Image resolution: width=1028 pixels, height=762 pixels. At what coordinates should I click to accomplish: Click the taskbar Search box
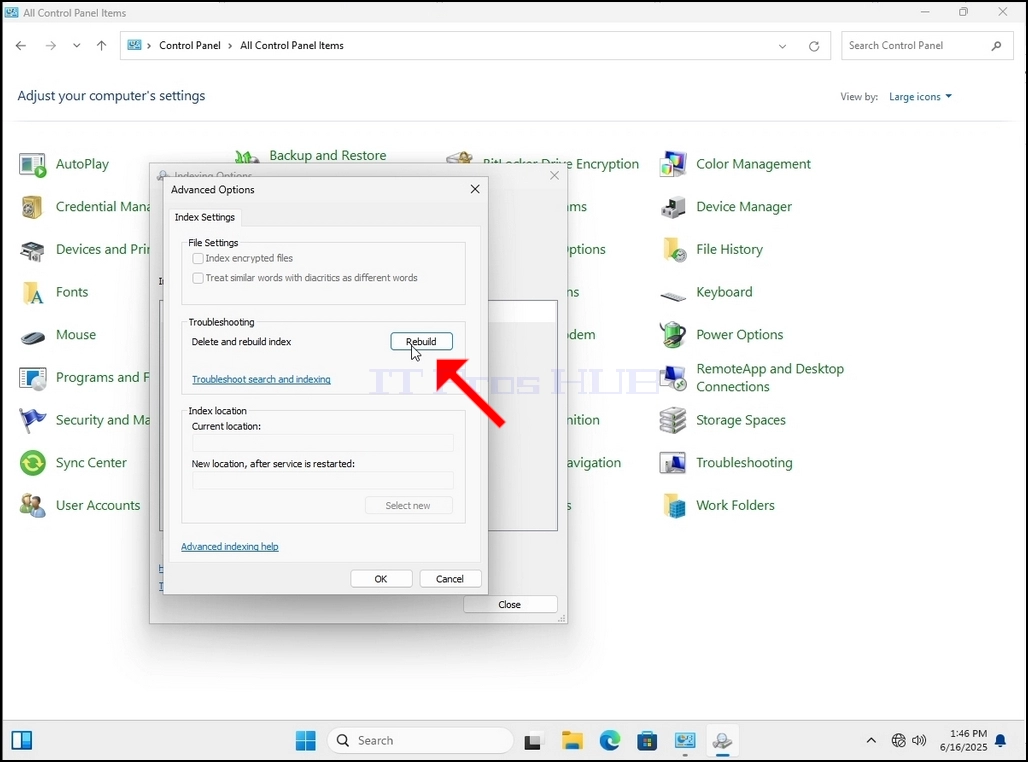(420, 741)
